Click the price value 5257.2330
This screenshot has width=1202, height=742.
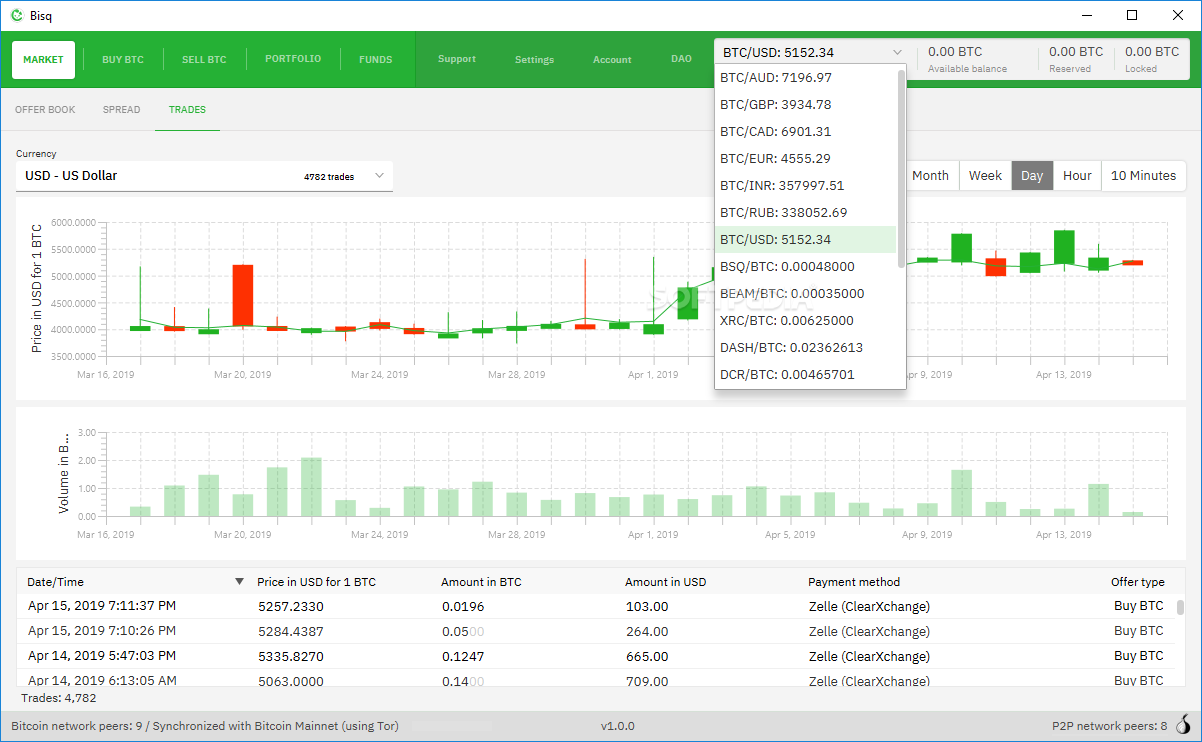[x=291, y=606]
